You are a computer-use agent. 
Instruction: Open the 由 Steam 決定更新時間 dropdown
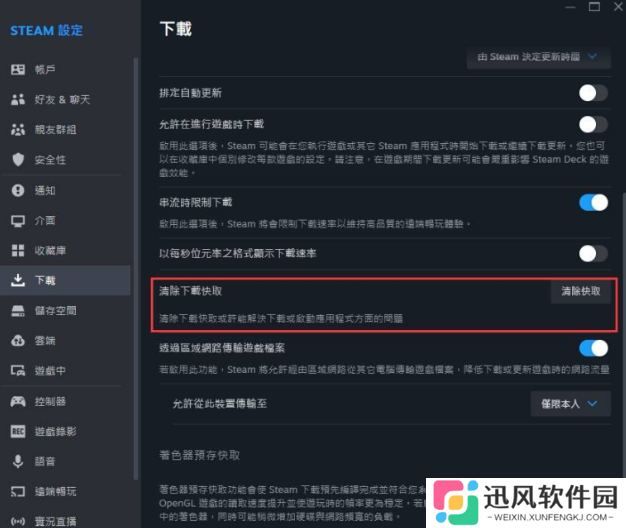pos(539,57)
